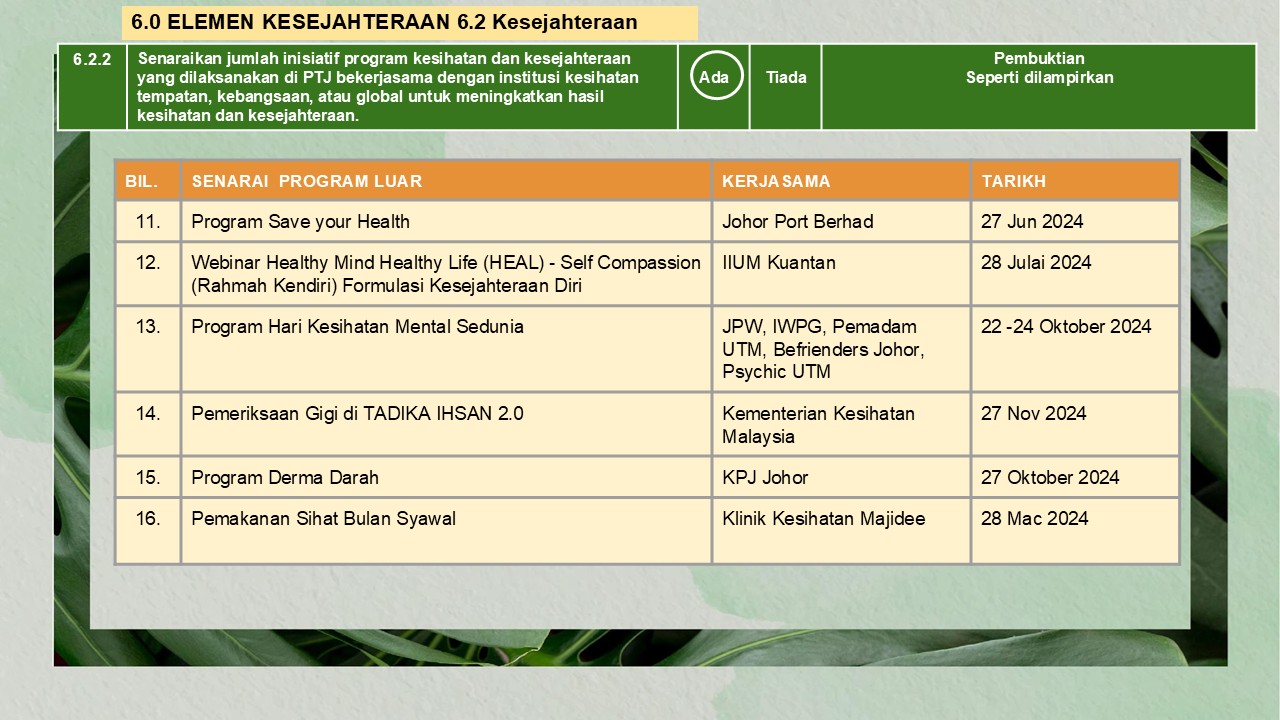Select the circled "Ada" option
Screen dimensions: 1280x720
tap(714, 77)
